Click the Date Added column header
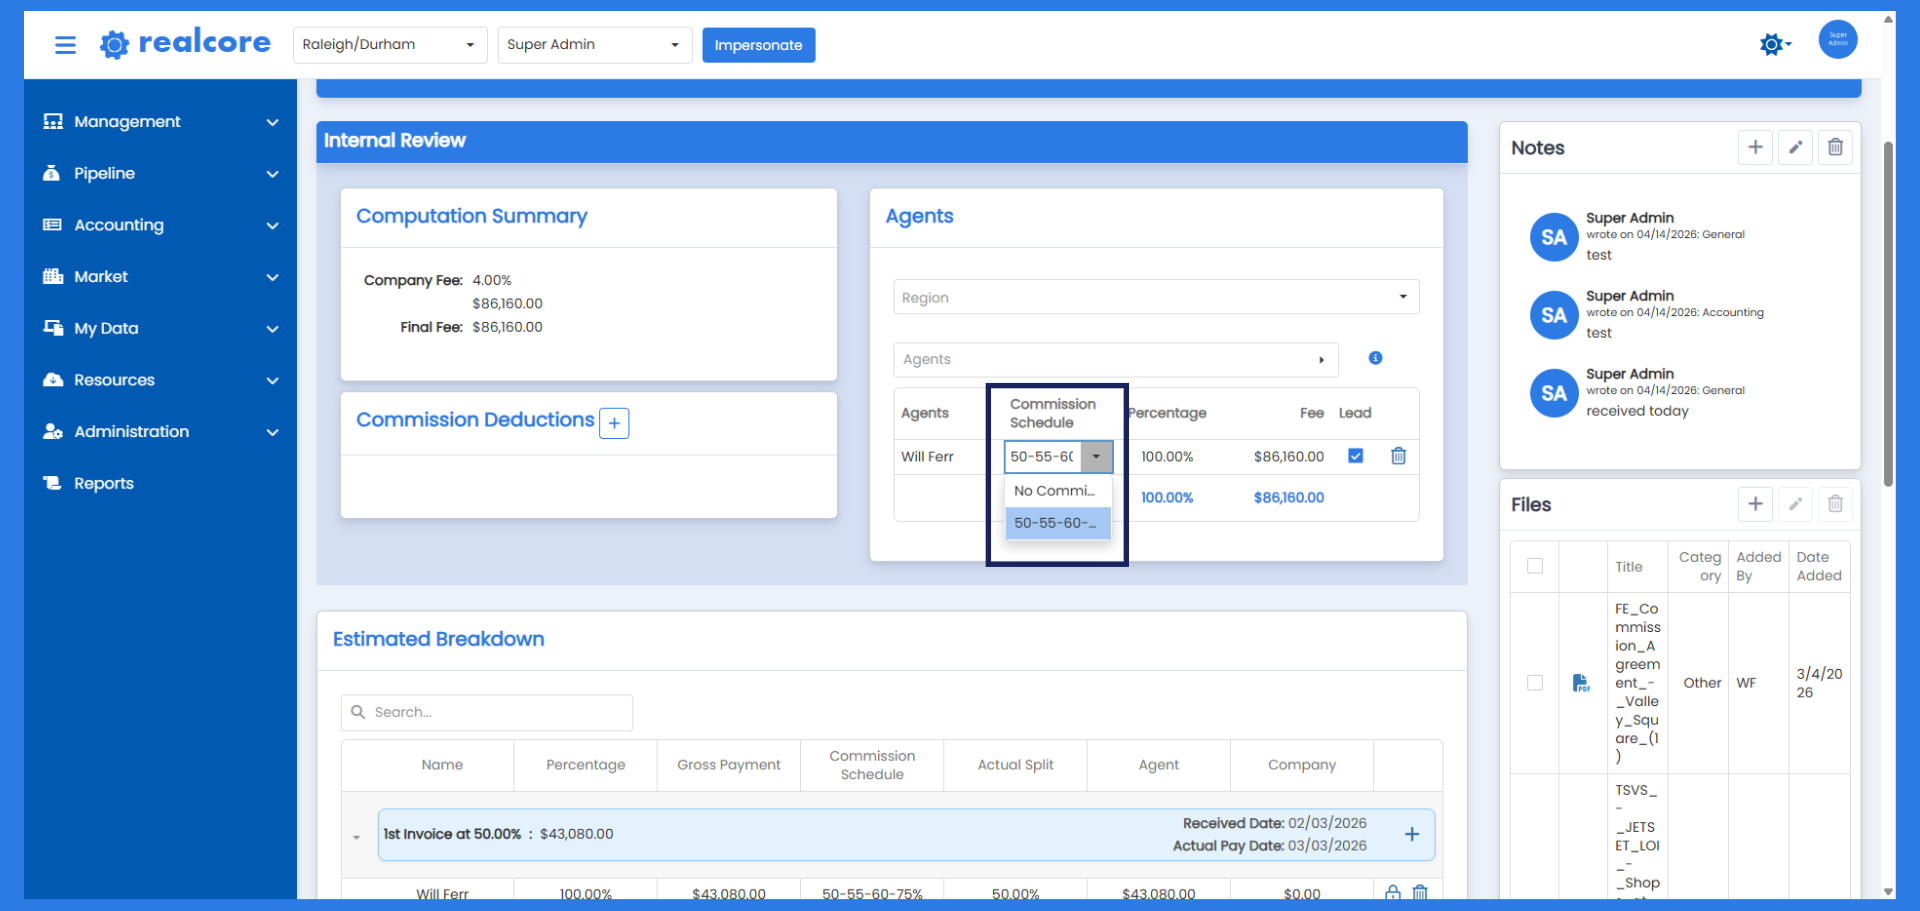Screen dimensions: 1920x911 click(x=1818, y=566)
